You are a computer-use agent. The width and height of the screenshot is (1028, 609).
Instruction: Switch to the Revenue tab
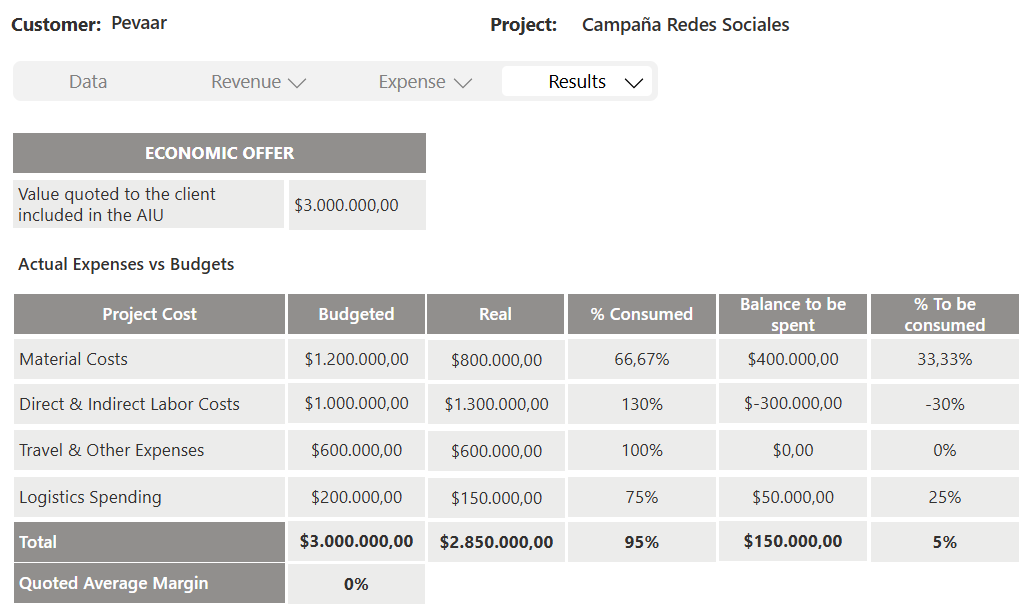(x=246, y=82)
